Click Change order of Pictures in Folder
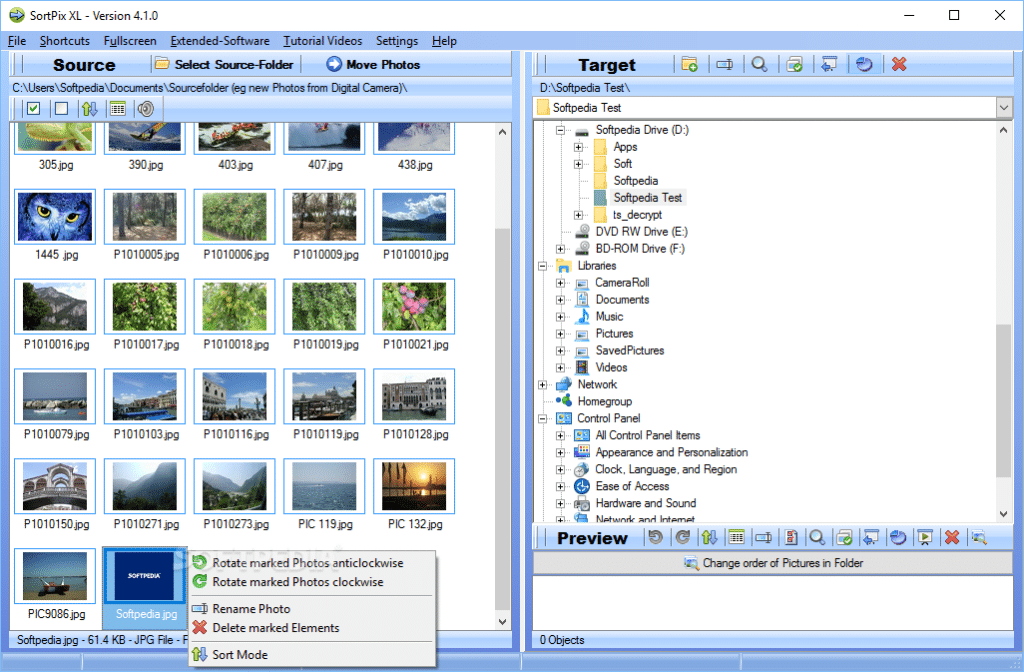This screenshot has height=672, width=1024. click(773, 563)
